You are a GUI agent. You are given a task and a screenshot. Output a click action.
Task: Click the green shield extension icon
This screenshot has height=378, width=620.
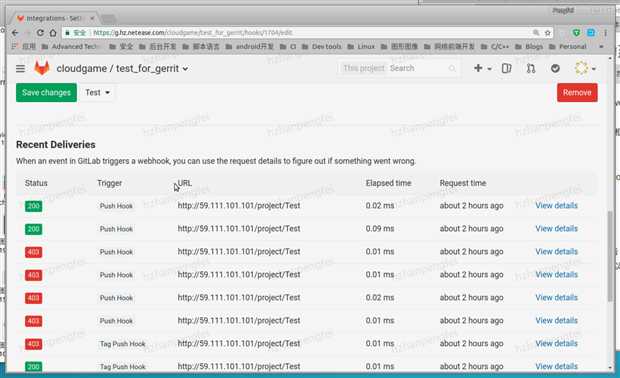(576, 33)
